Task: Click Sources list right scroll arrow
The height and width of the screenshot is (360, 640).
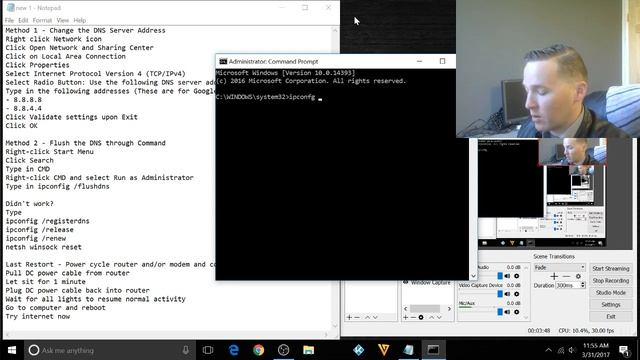Action: [x=449, y=309]
